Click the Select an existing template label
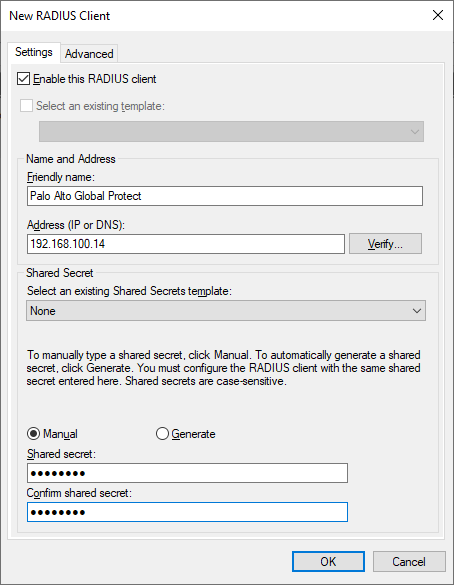The image size is (454, 585). pos(100,106)
